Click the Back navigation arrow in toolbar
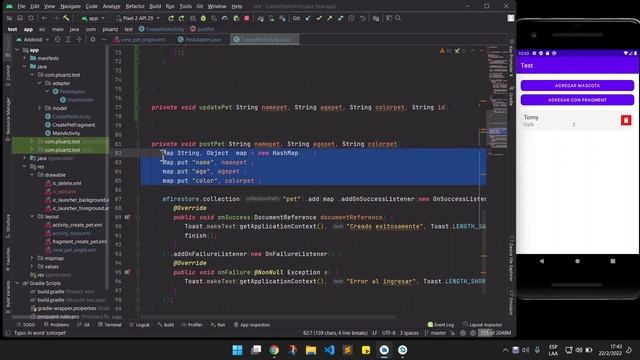Image resolution: width=640 pixels, height=360 pixels. pos(44,18)
